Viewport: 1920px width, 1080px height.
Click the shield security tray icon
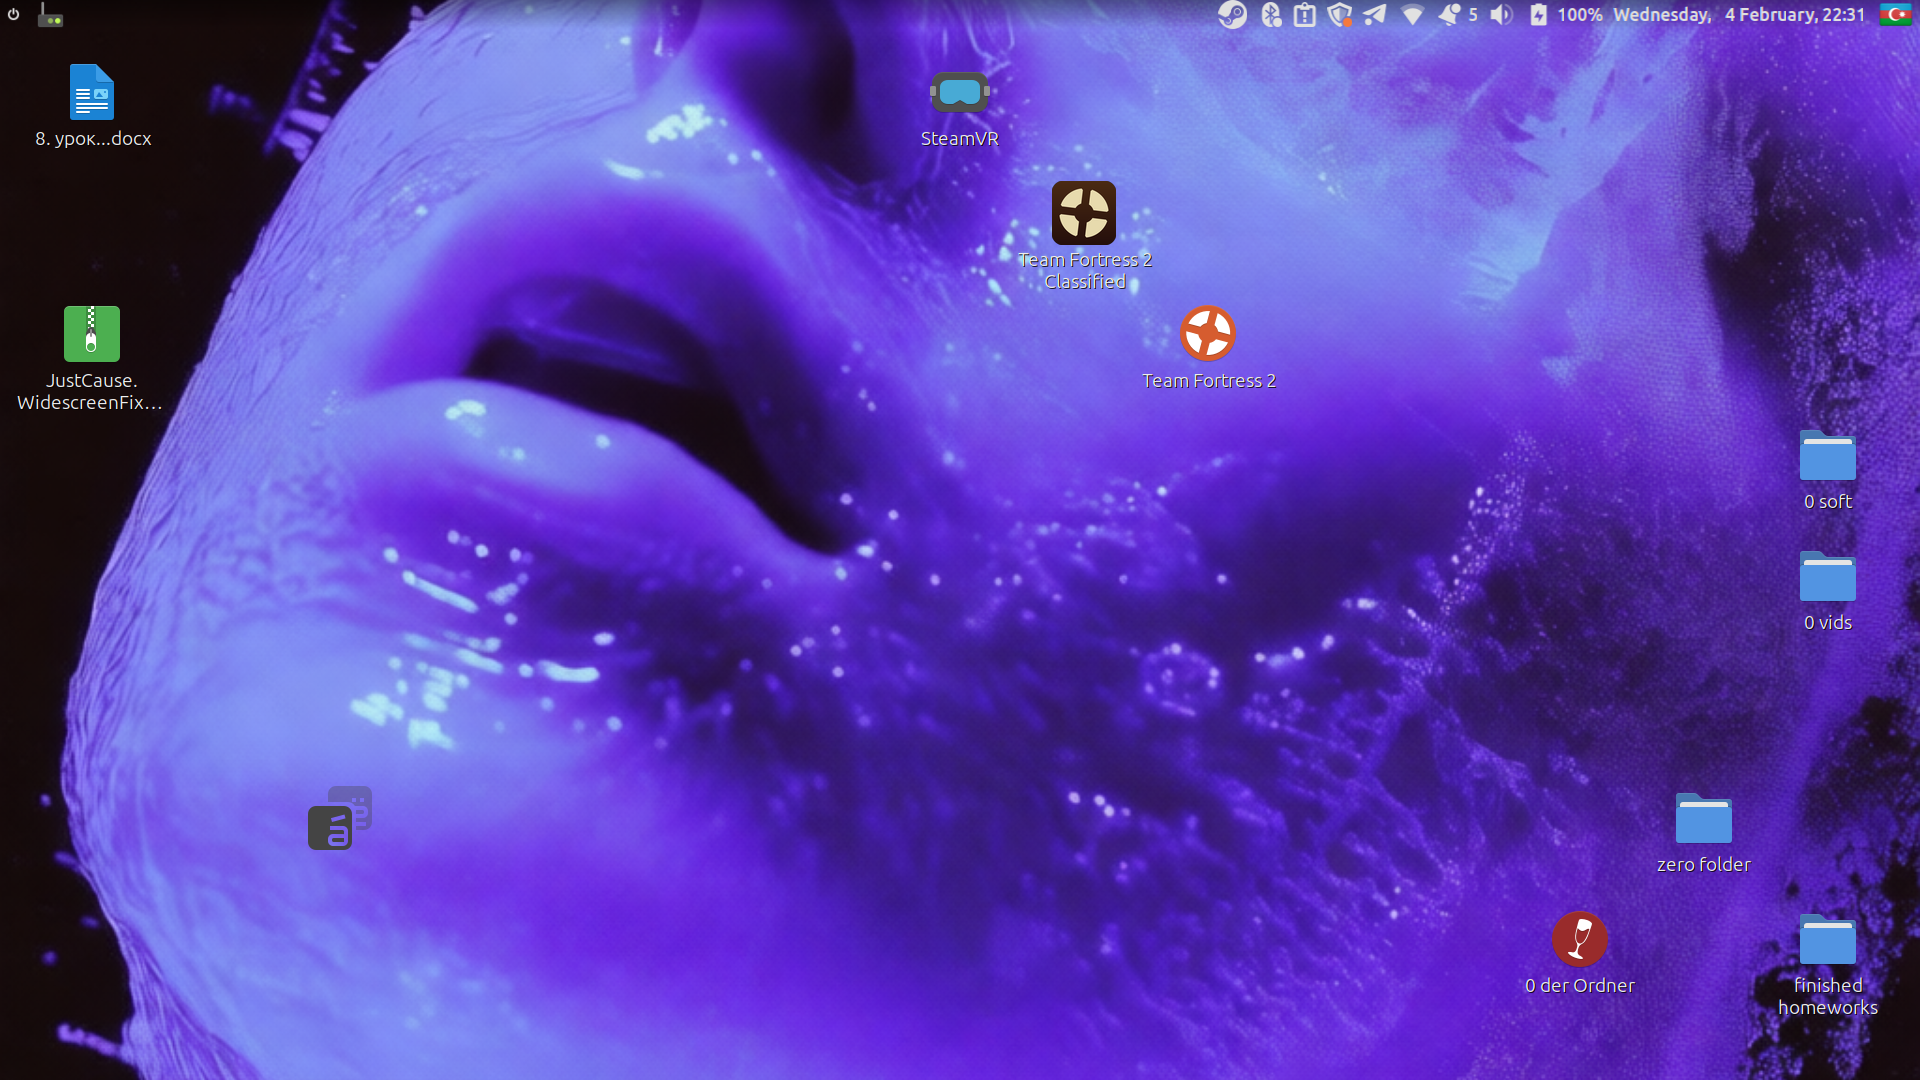pyautogui.click(x=1339, y=15)
